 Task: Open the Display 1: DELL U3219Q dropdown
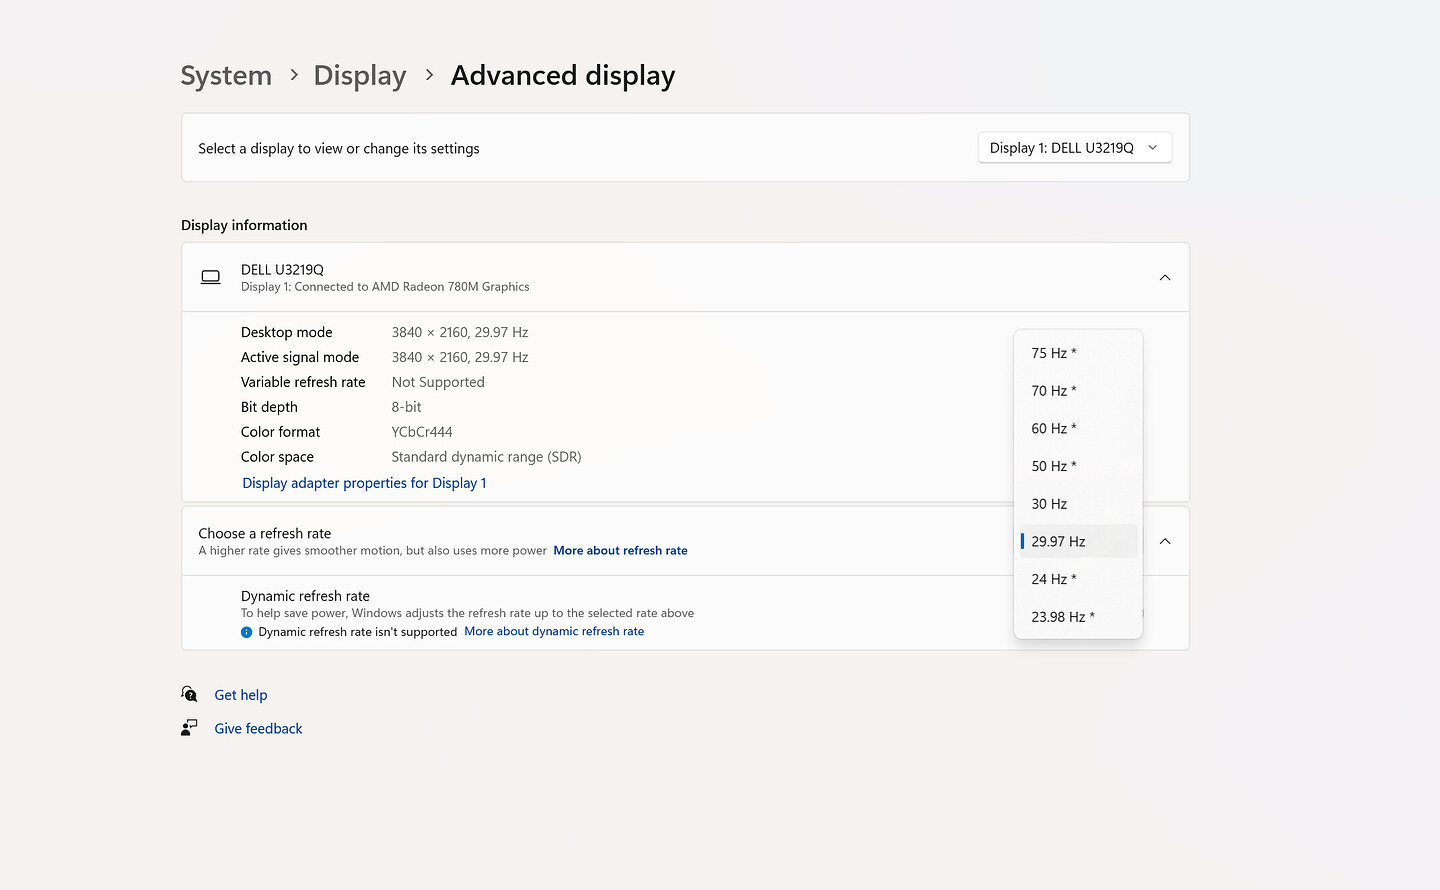1074,148
